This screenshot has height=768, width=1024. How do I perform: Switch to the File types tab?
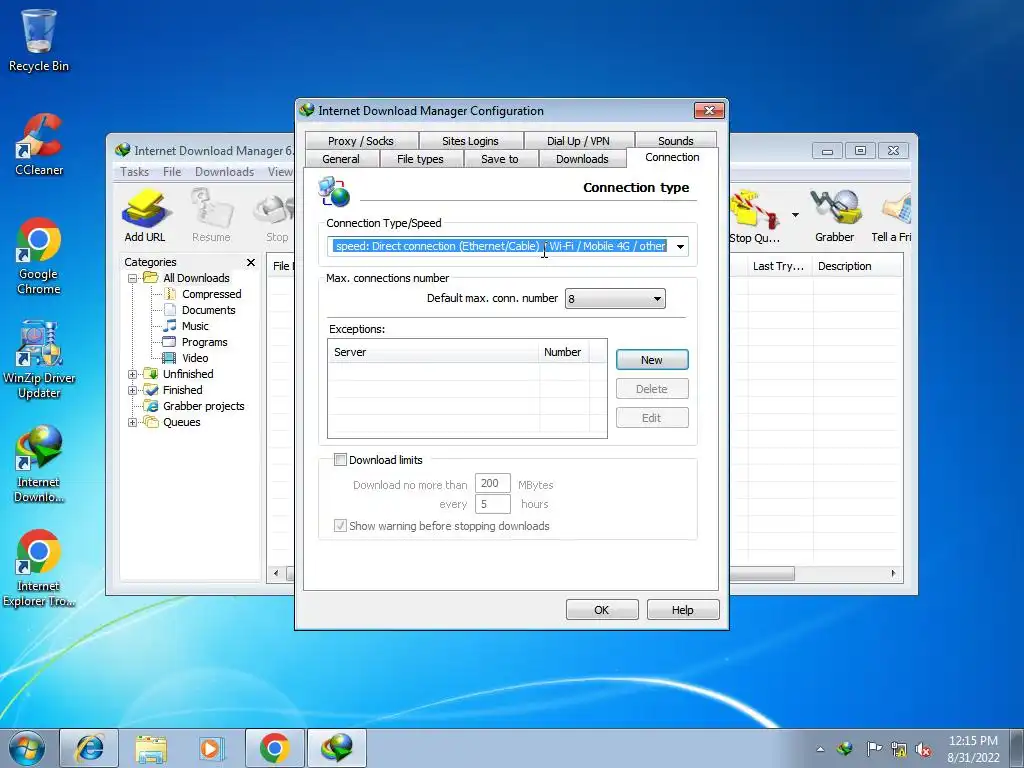pyautogui.click(x=420, y=159)
